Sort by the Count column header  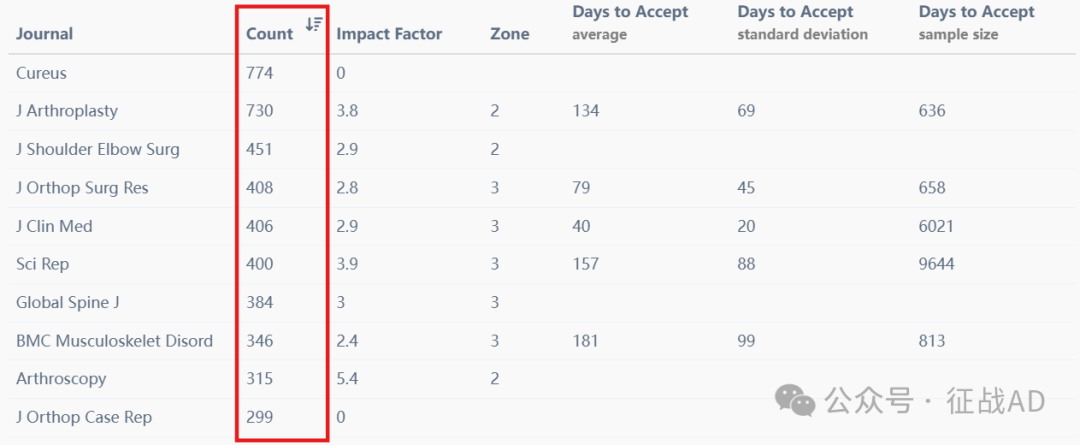tap(269, 34)
